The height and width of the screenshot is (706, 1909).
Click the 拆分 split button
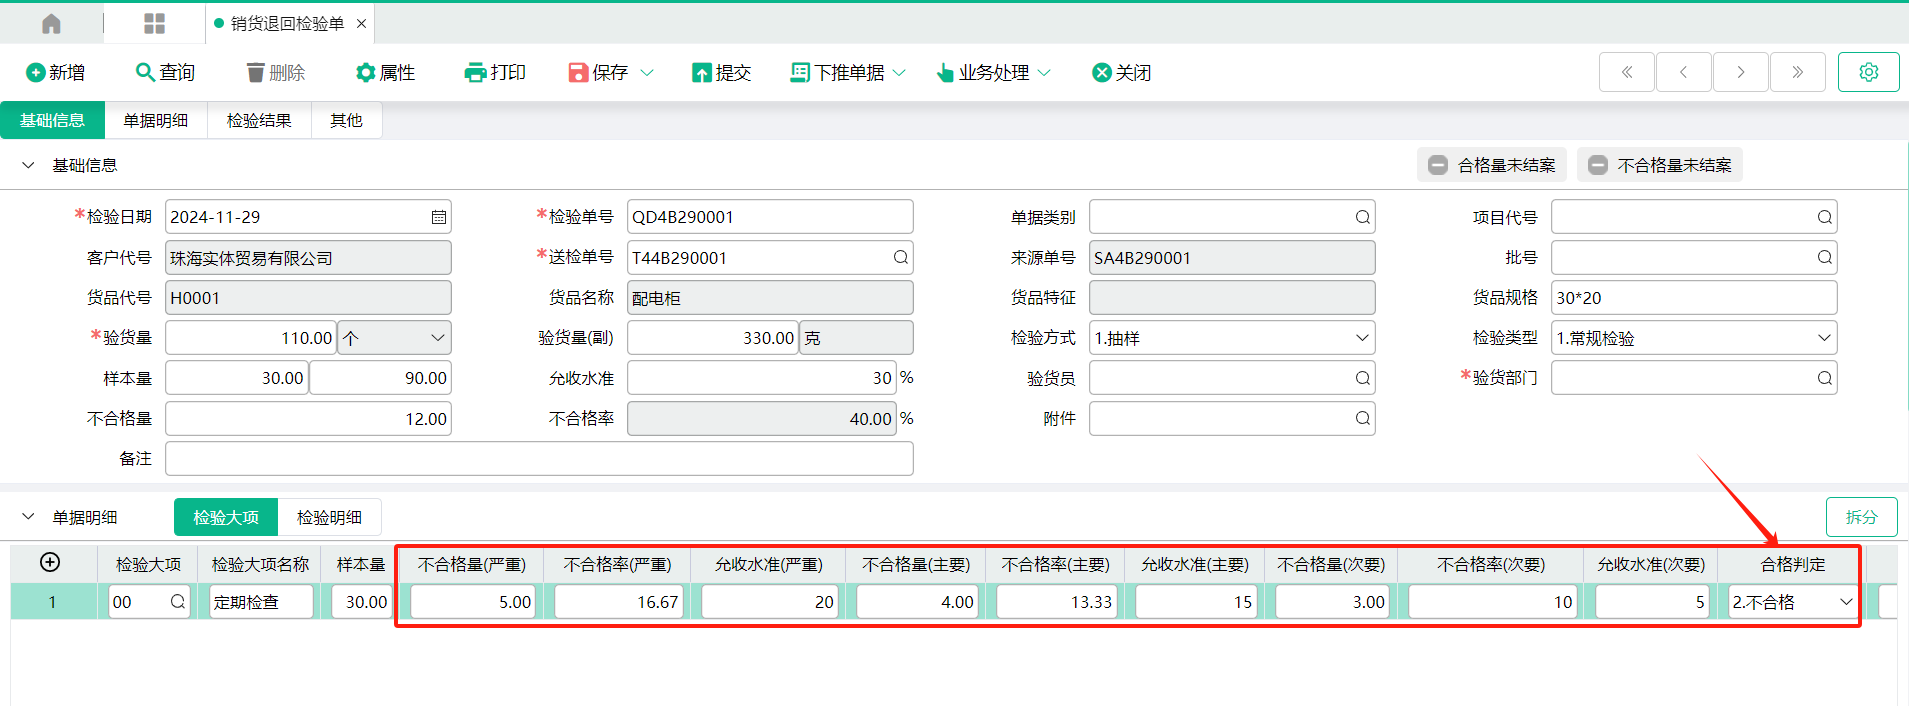[x=1861, y=517]
